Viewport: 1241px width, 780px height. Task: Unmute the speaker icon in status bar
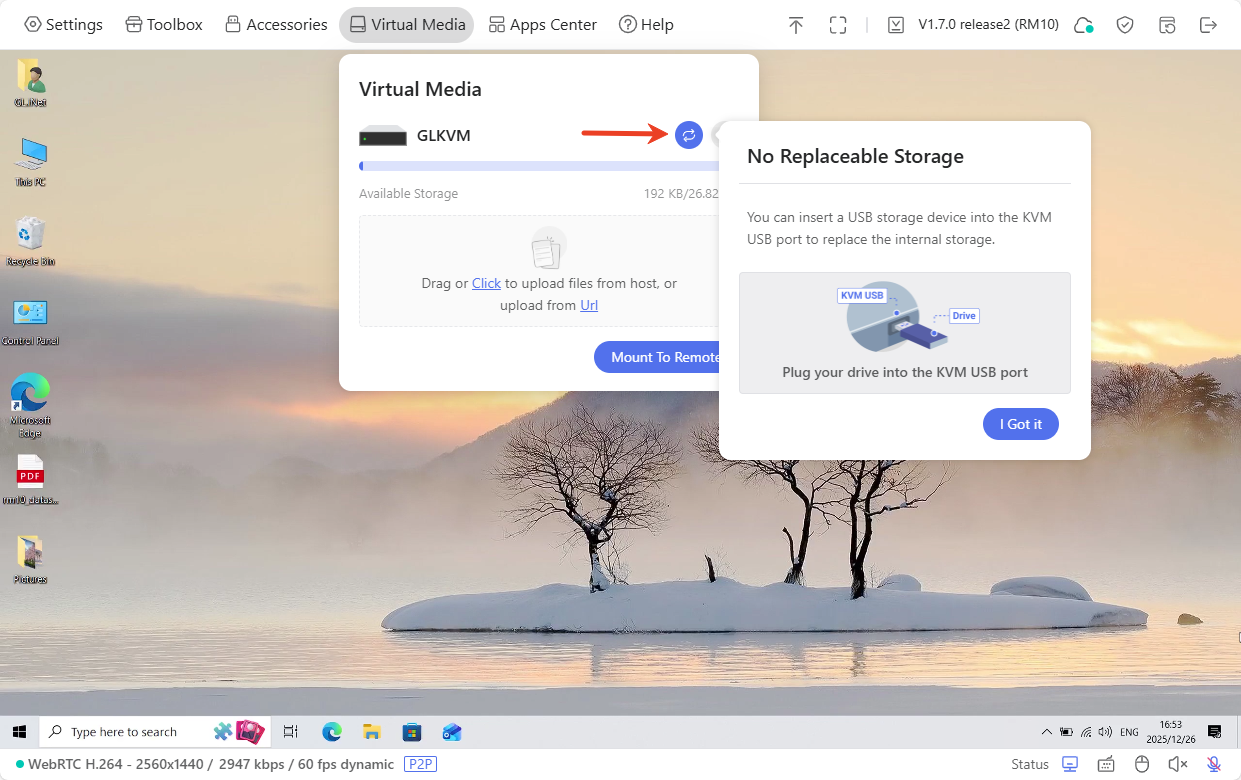(x=1177, y=764)
